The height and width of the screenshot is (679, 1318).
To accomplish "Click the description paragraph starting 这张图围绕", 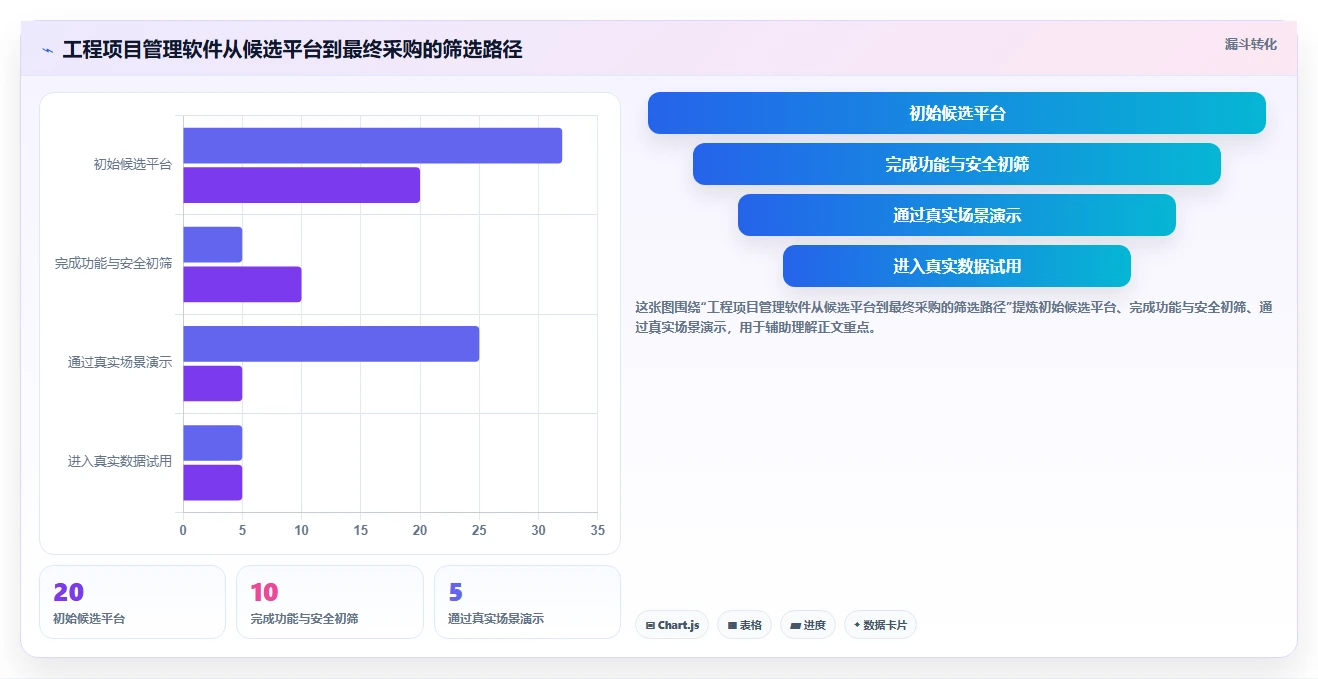I will click(954, 317).
